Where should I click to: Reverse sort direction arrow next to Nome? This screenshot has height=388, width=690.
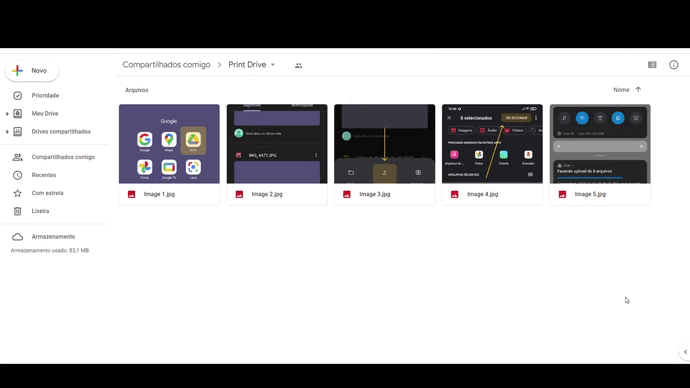pos(638,89)
